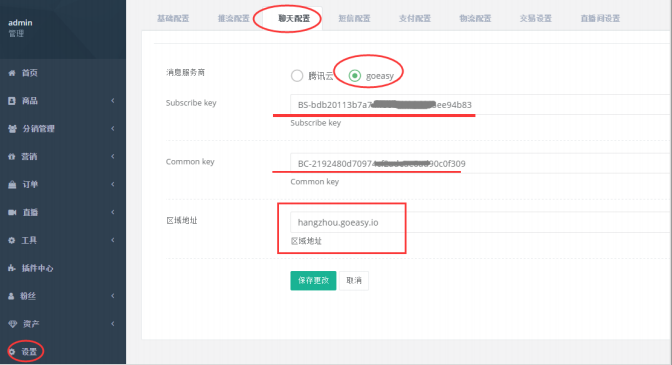Click the puzzle icon for 插件中心
This screenshot has width=672, height=365.
[12, 268]
